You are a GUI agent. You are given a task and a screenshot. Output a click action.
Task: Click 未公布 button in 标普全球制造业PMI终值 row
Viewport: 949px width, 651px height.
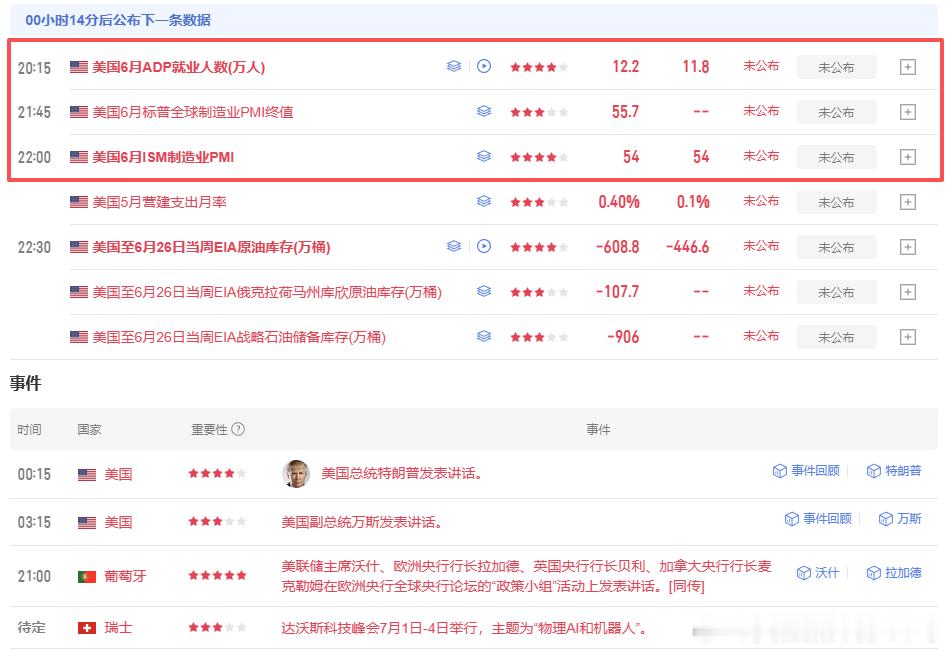836,112
